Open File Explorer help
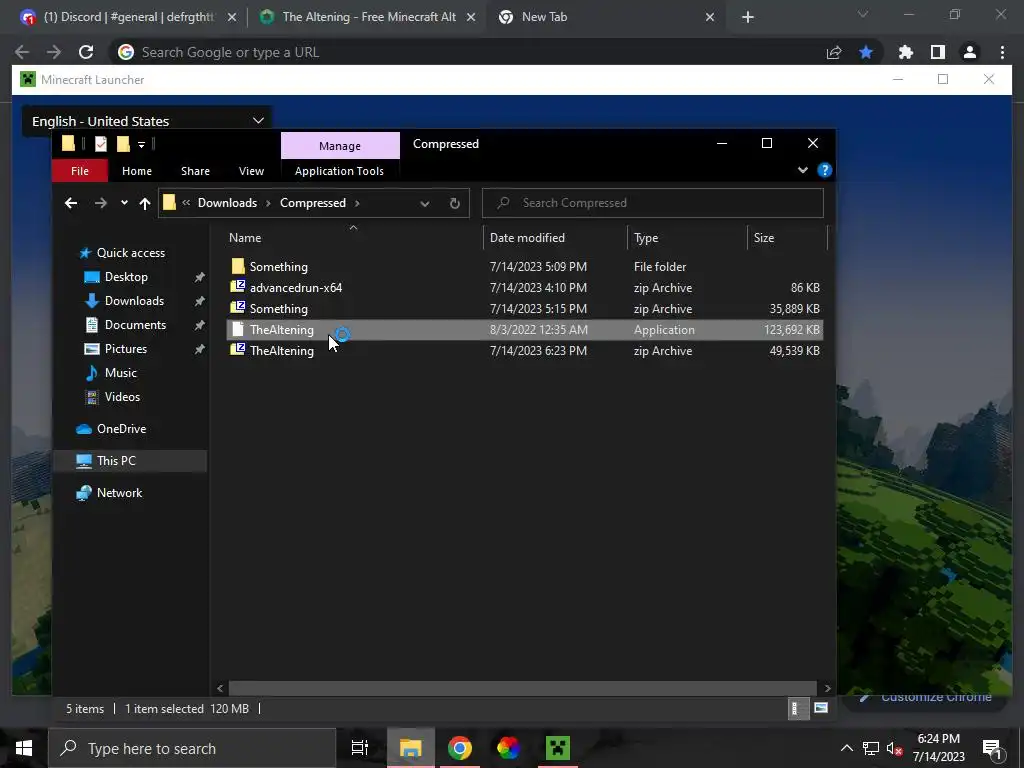Screen dimensions: 1024x768 [824, 170]
